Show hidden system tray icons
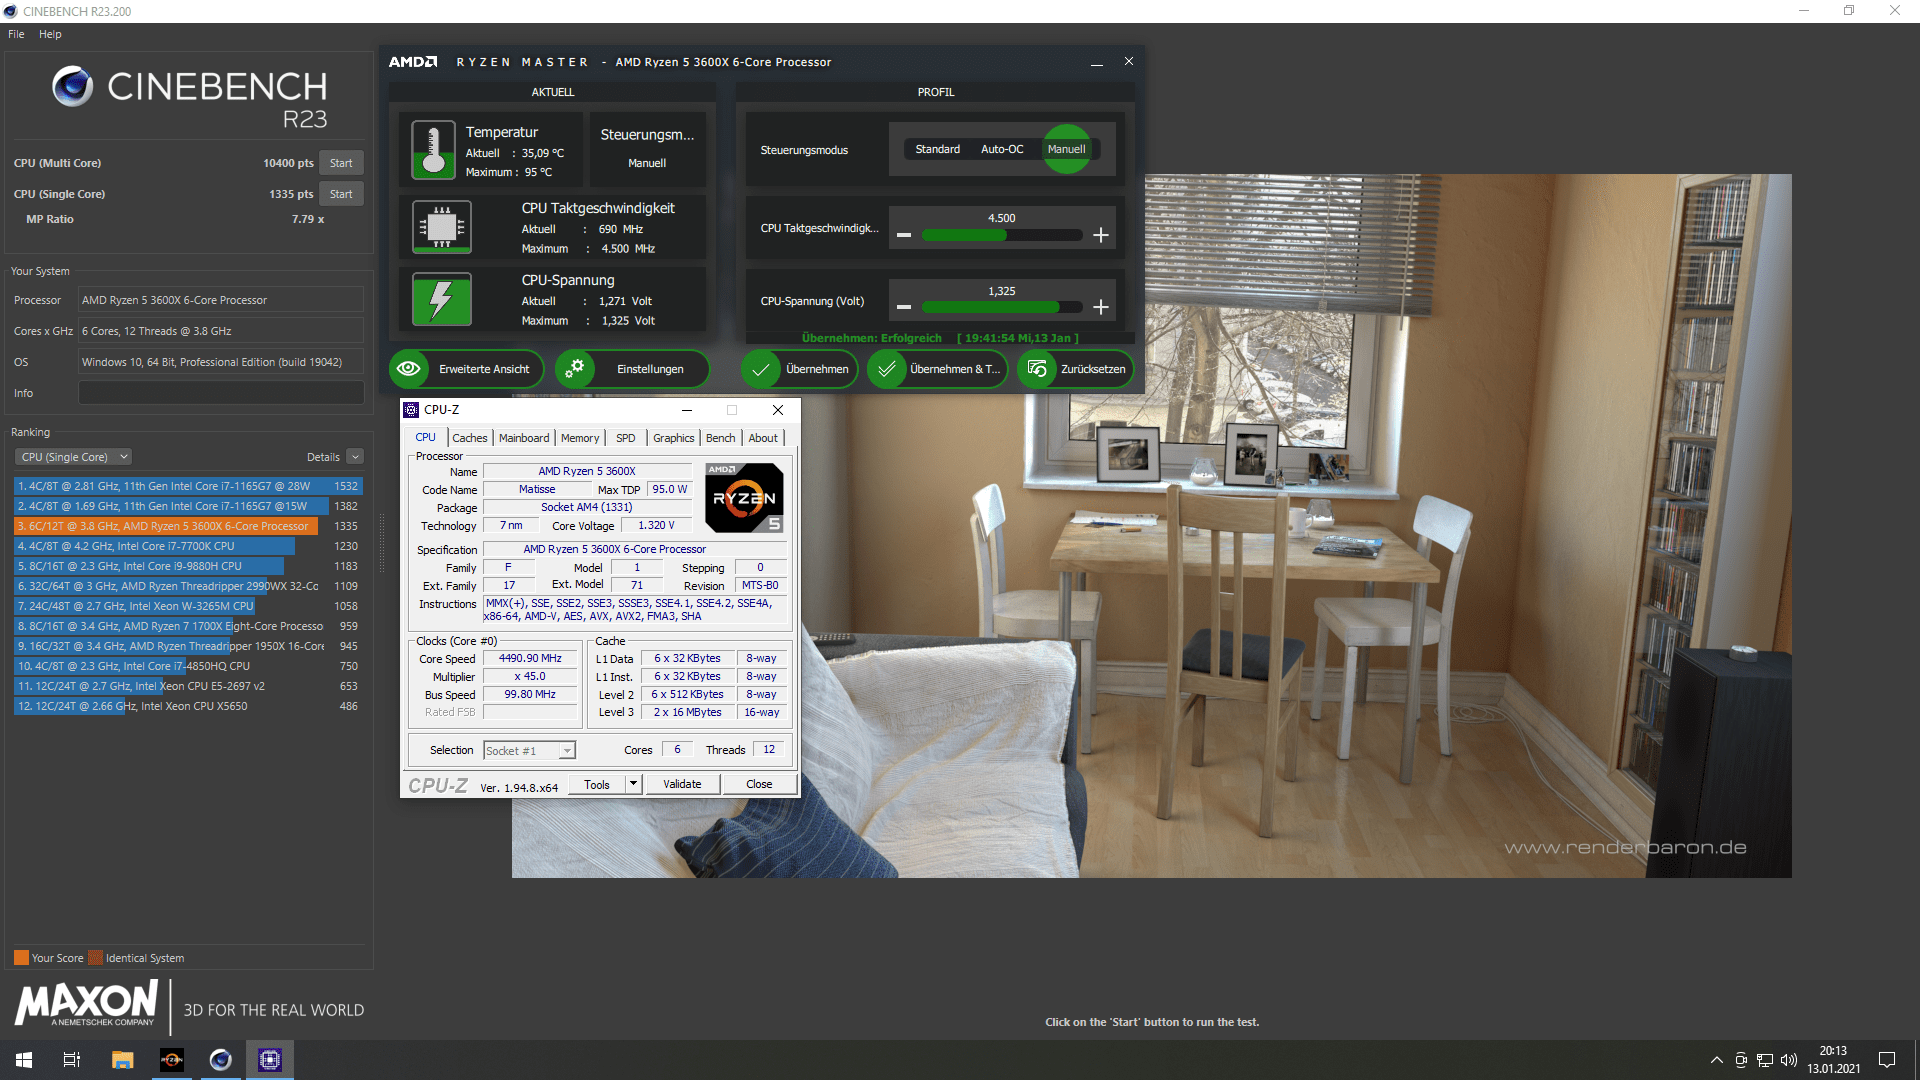The height and width of the screenshot is (1080, 1920). click(x=1717, y=1060)
